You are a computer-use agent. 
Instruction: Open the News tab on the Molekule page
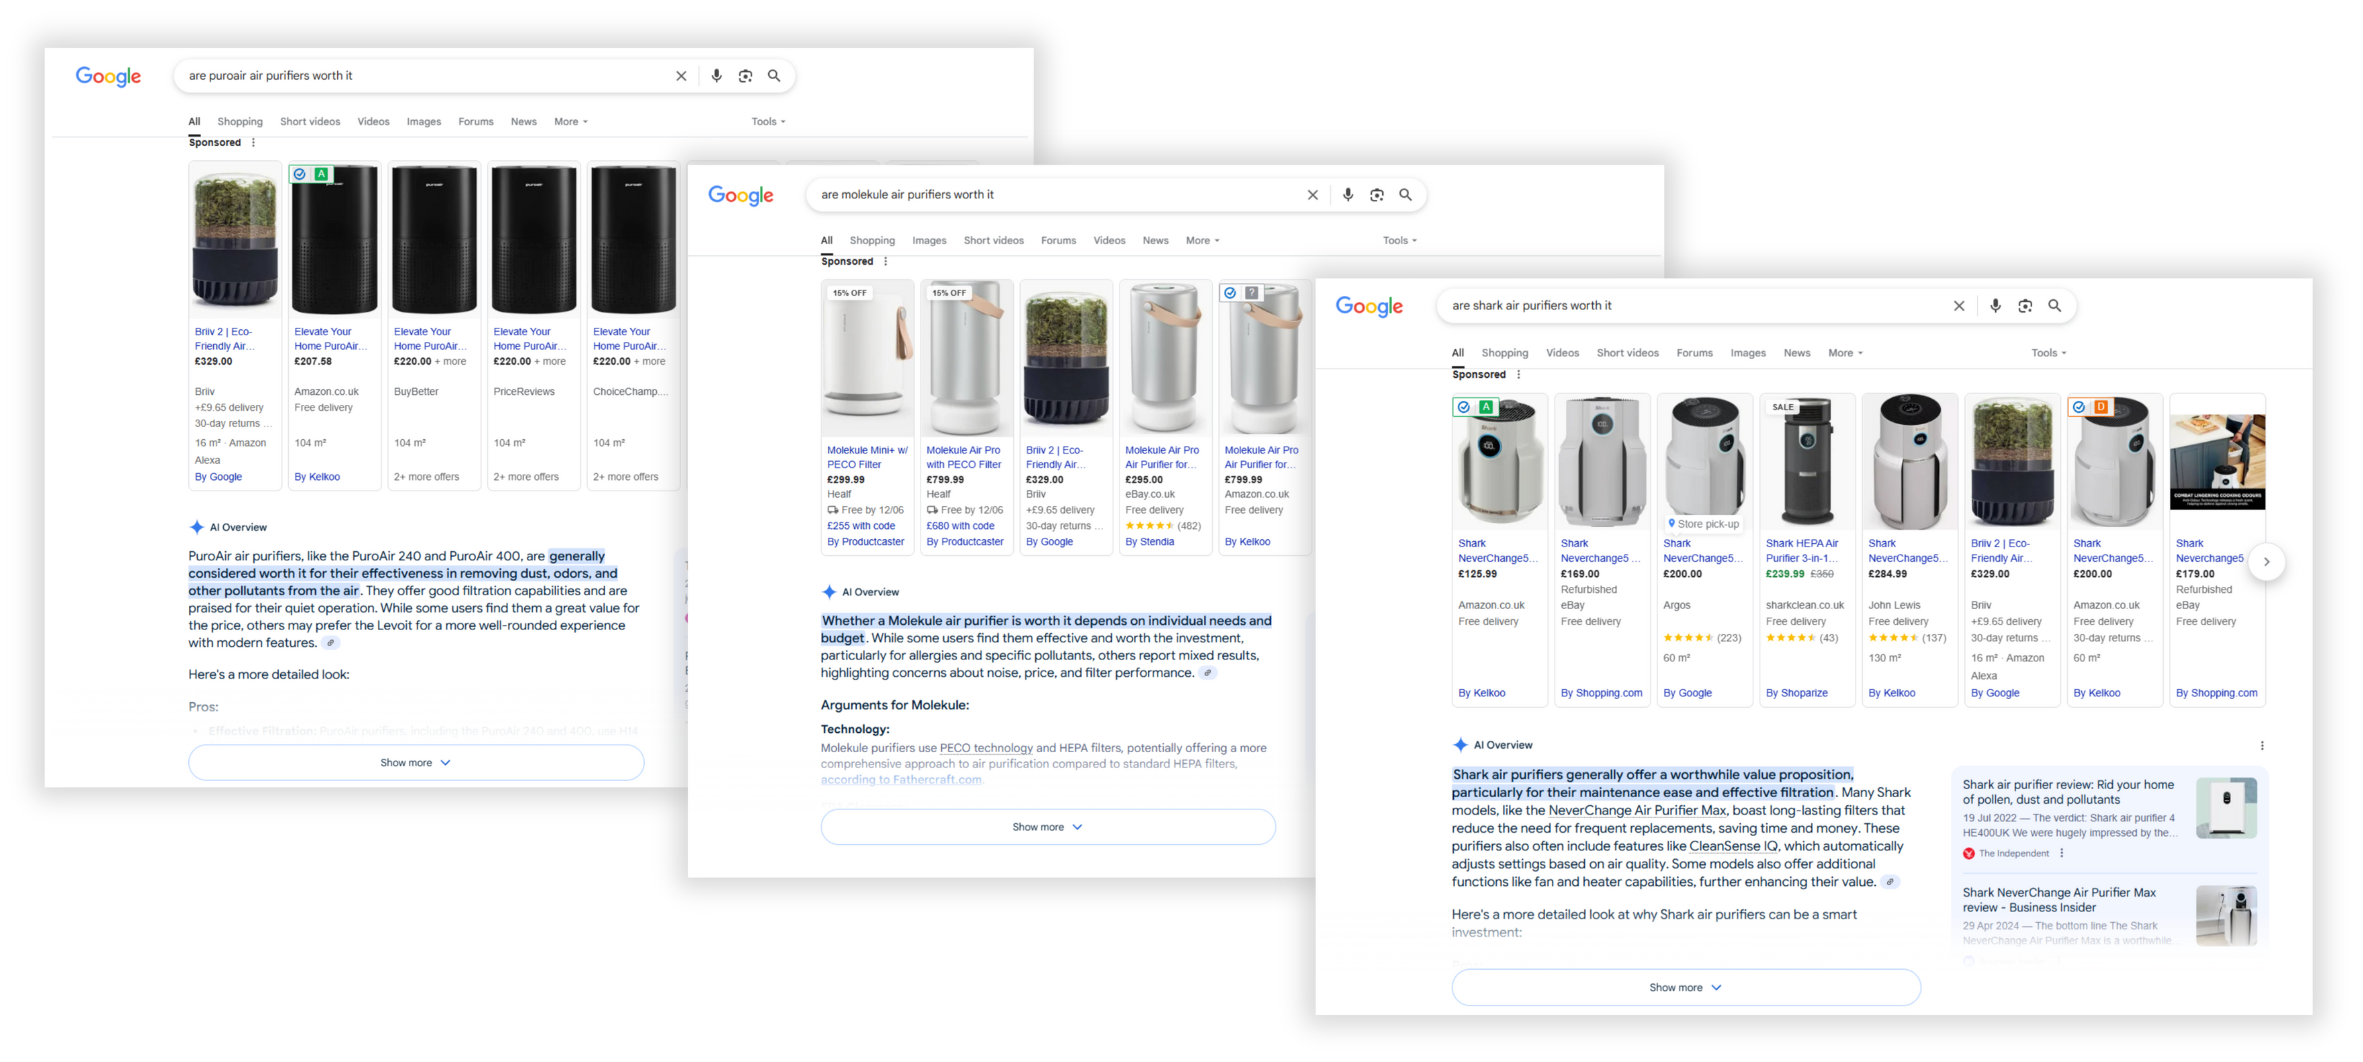click(1155, 240)
